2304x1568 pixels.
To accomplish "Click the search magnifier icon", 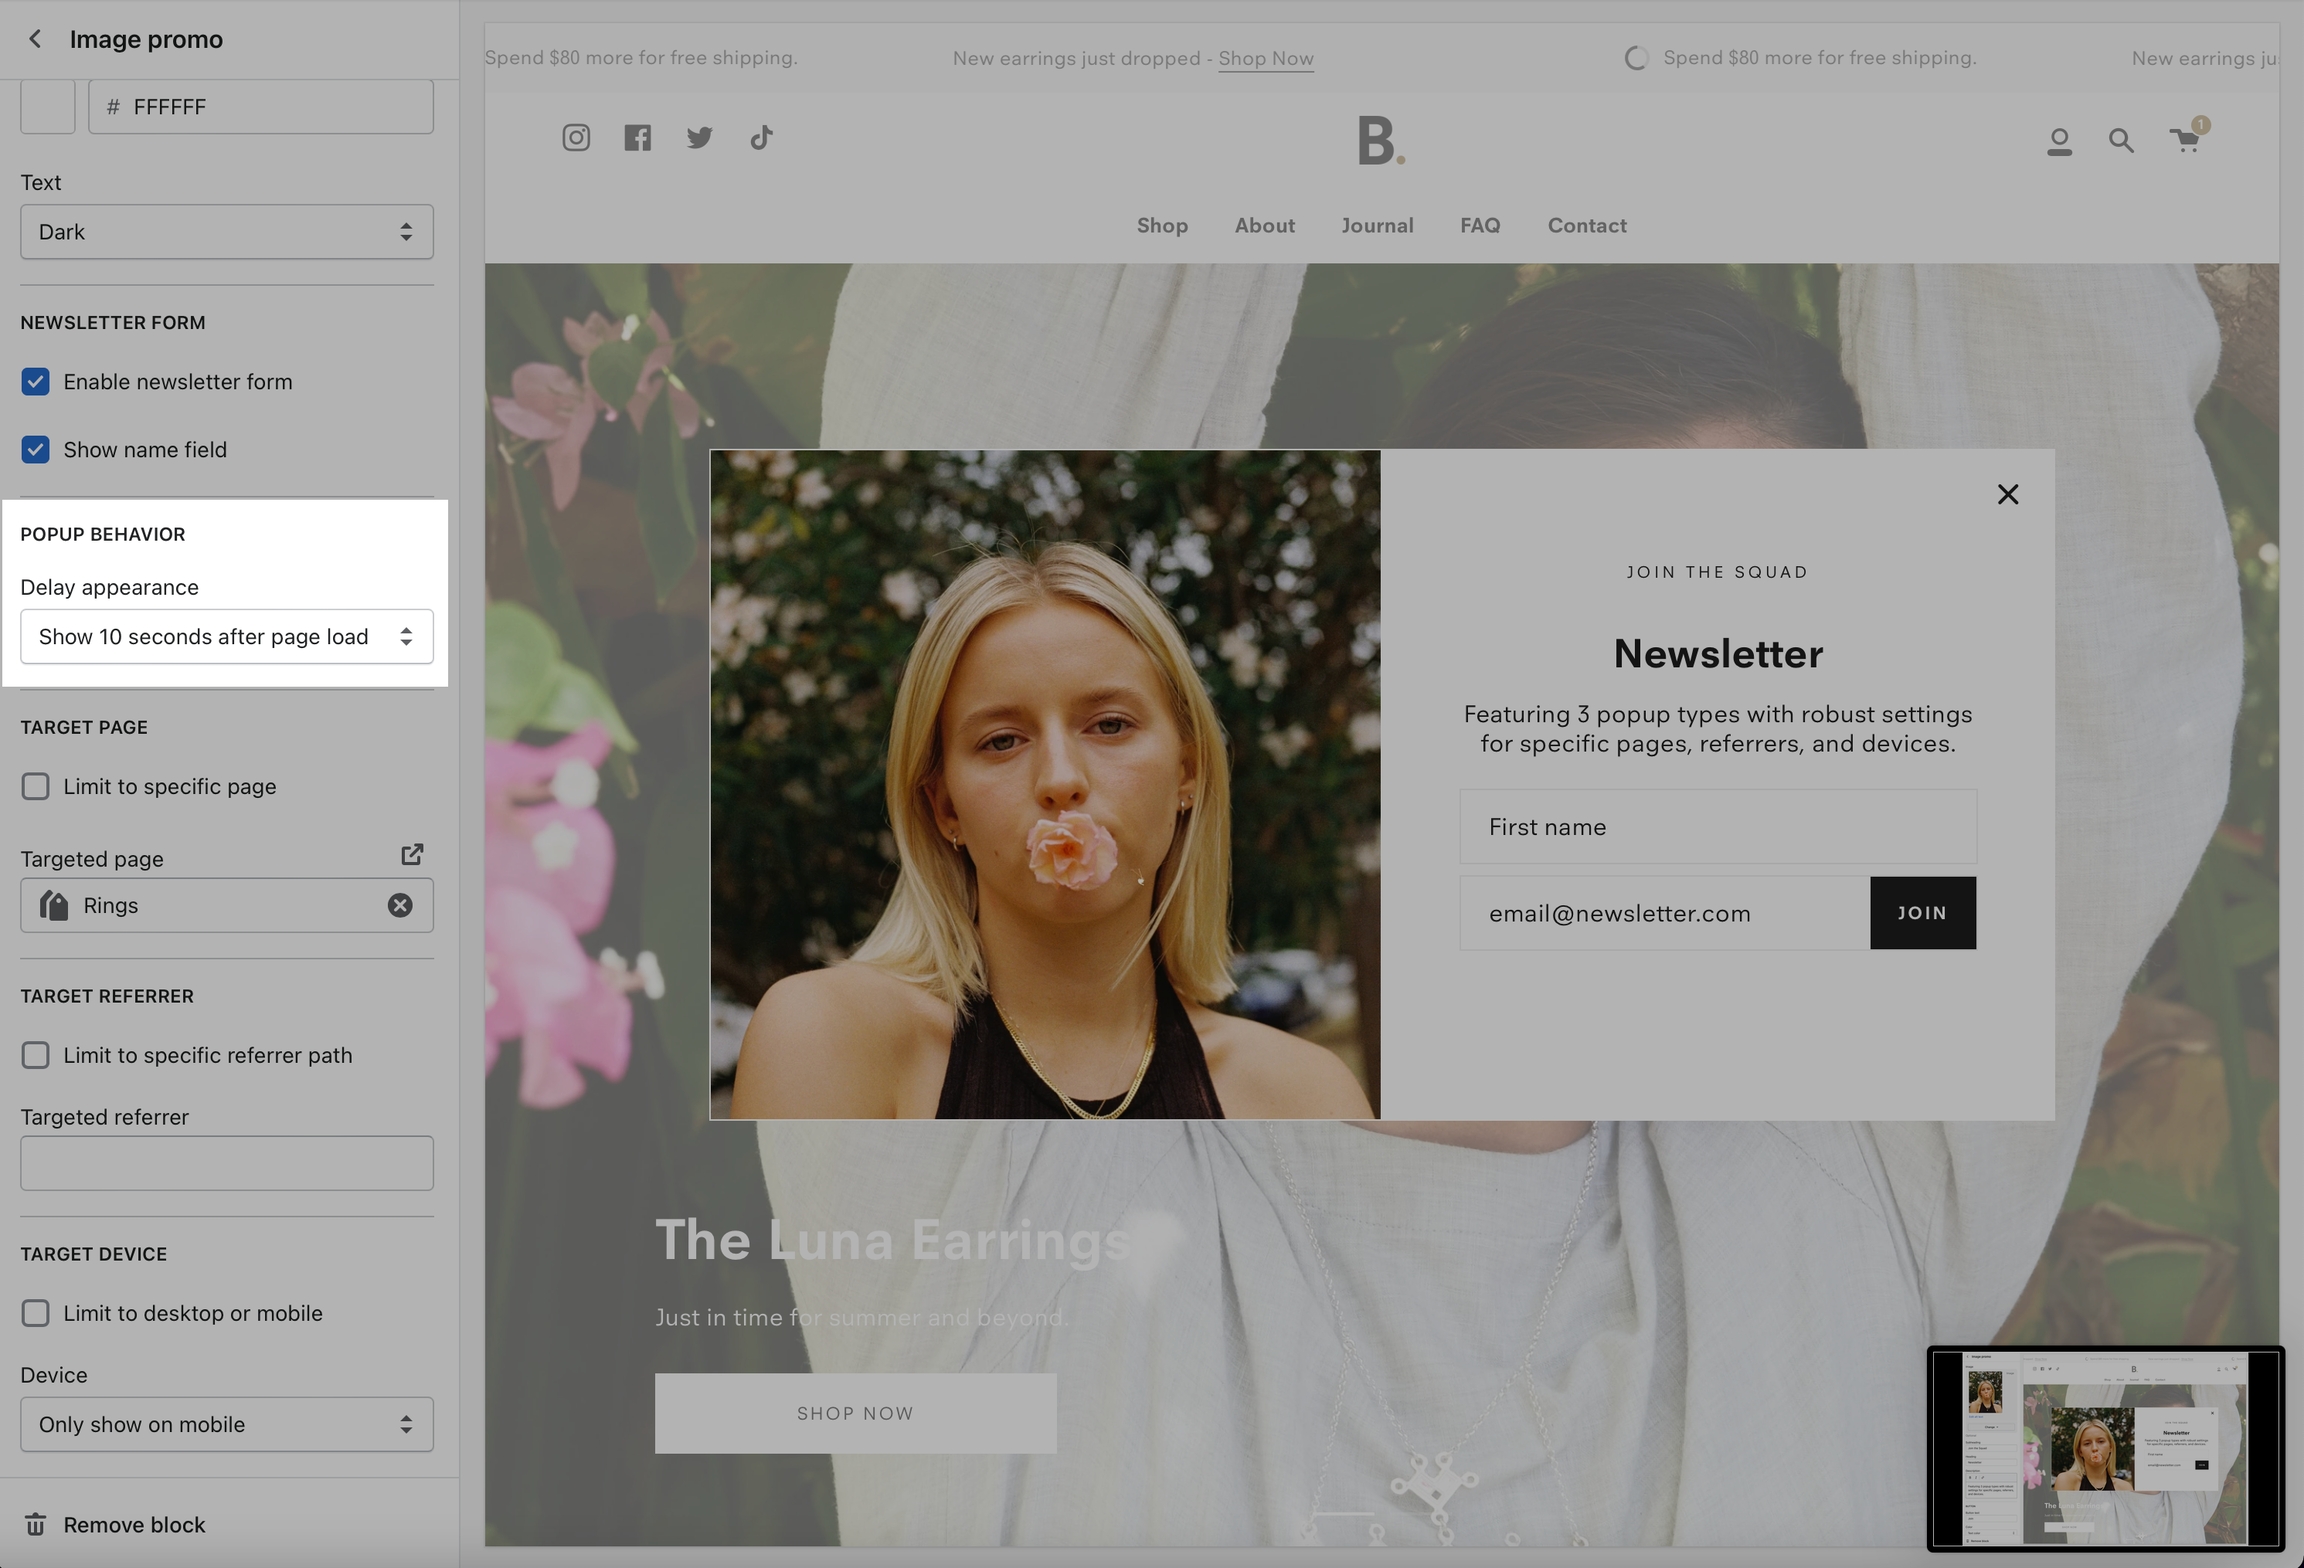I will [x=2121, y=141].
